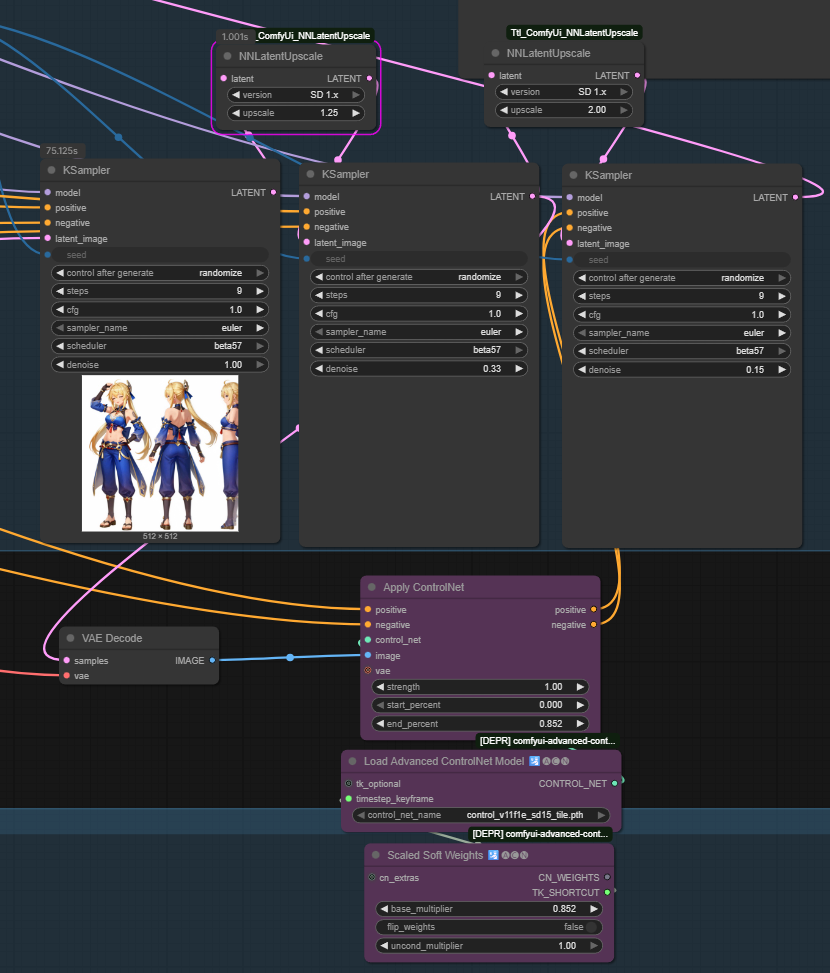Collapse the Scaled Soft Weights node

click(375, 855)
